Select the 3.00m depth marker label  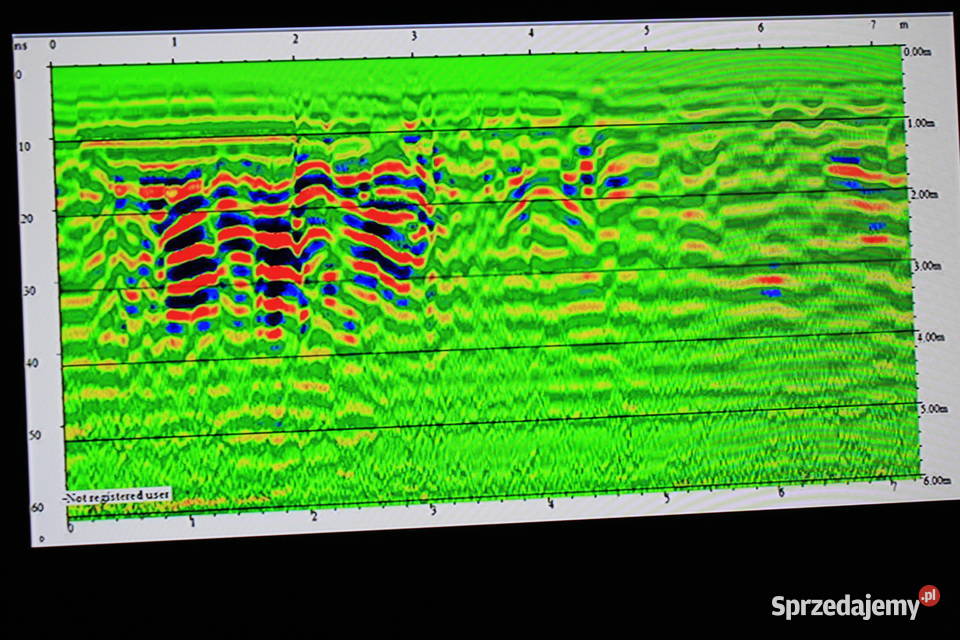[x=927, y=266]
